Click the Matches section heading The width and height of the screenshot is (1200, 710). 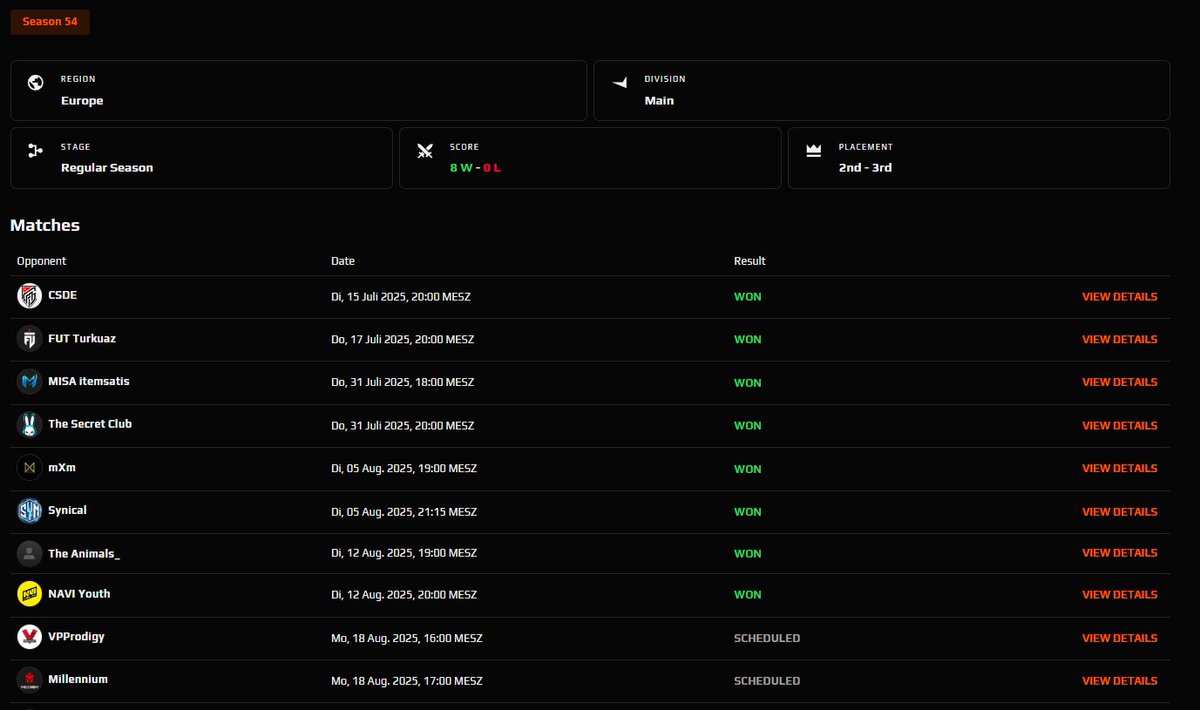click(45, 225)
